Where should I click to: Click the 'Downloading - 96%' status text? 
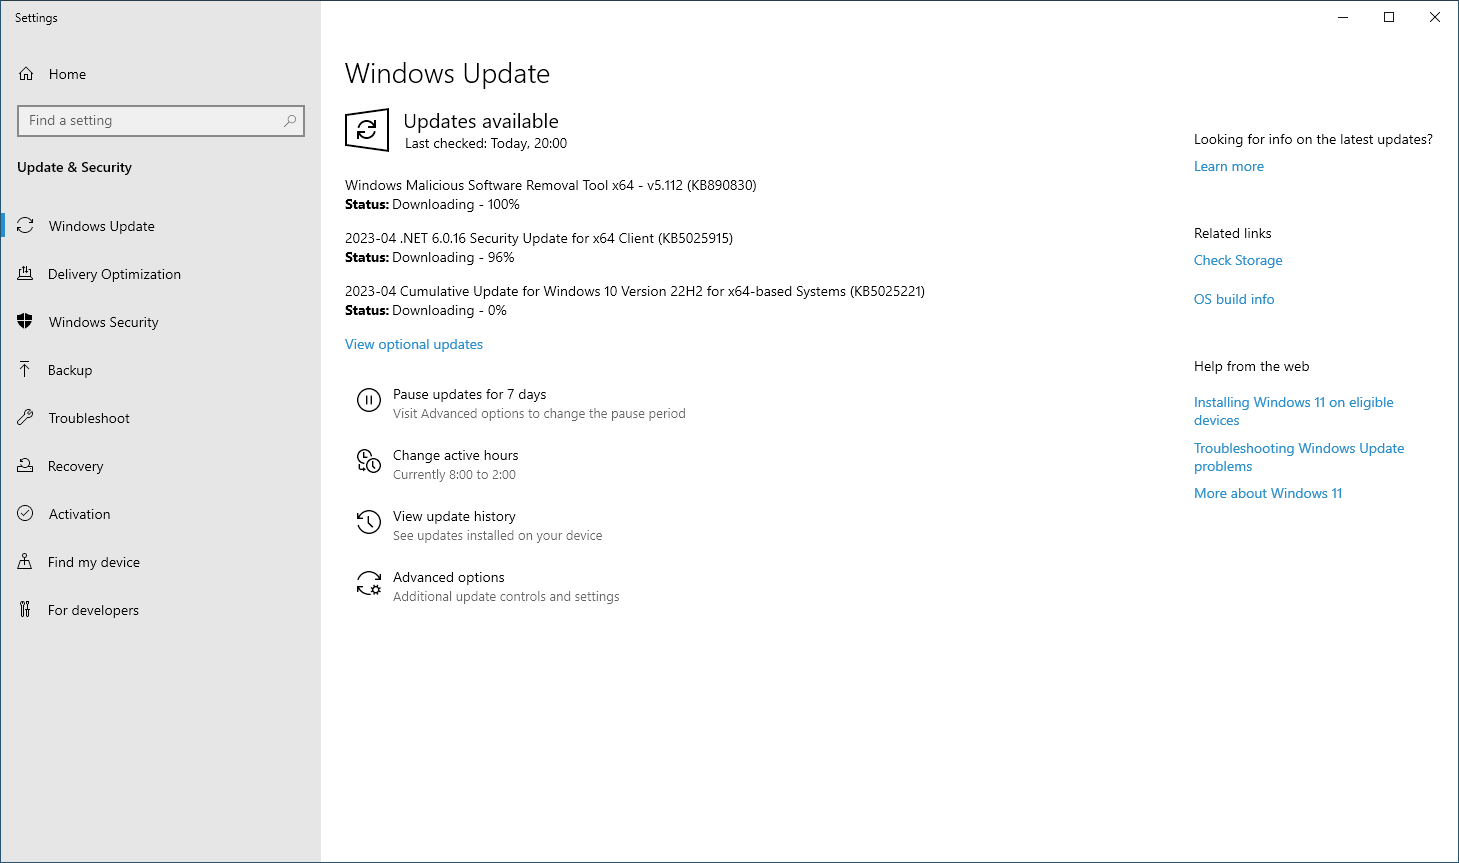(x=453, y=257)
